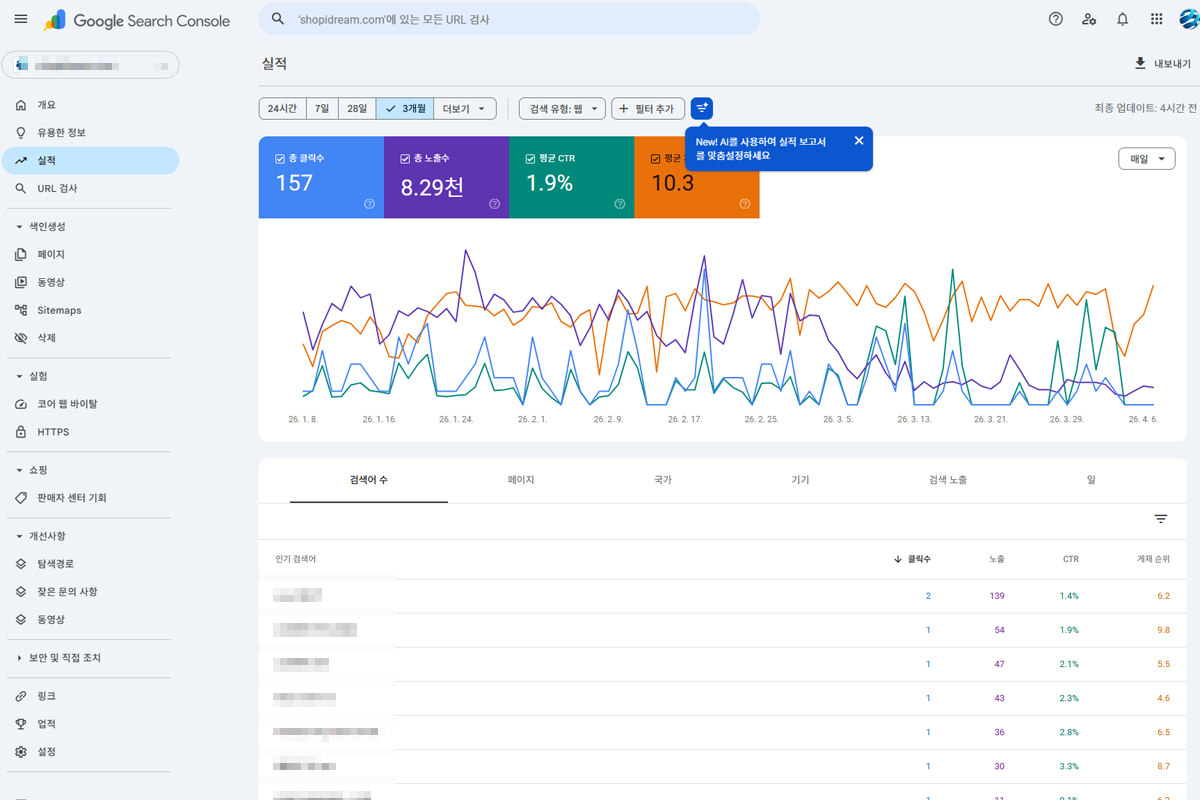The height and width of the screenshot is (800, 1200).
Task: Uncheck the 평균 CTR metric card
Action: coord(531,158)
